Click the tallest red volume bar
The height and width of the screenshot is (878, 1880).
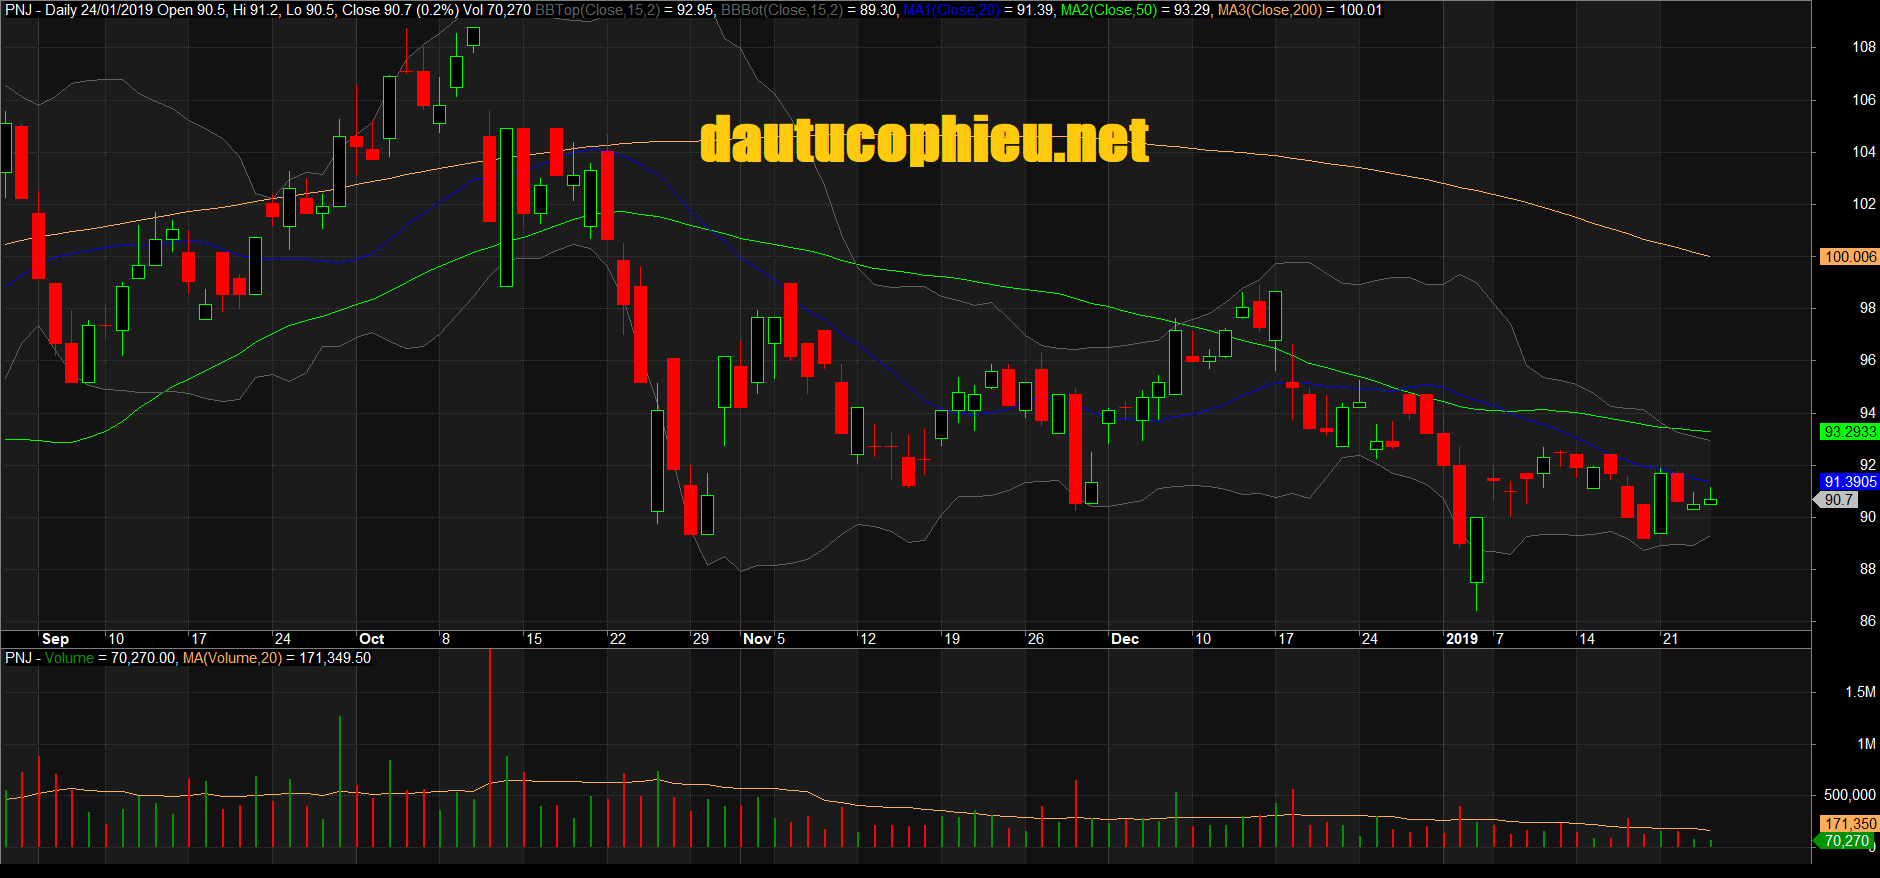pos(490,750)
